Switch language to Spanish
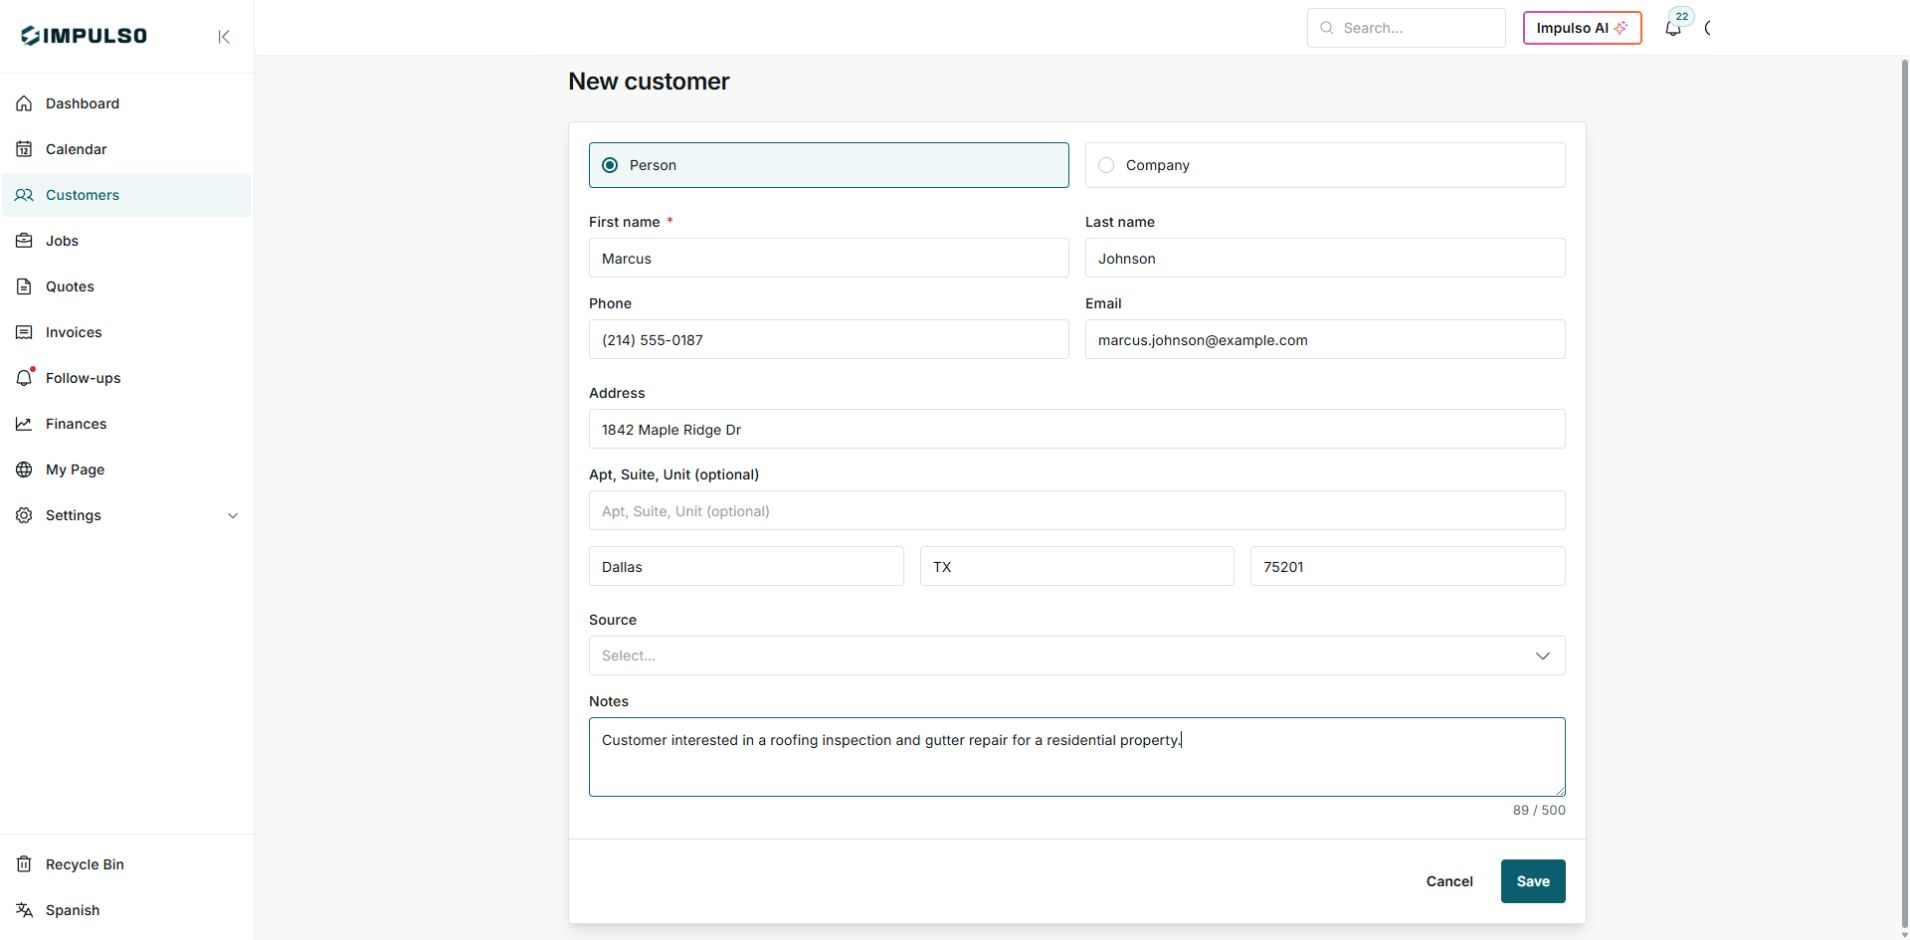1910x940 pixels. pyautogui.click(x=126, y=910)
